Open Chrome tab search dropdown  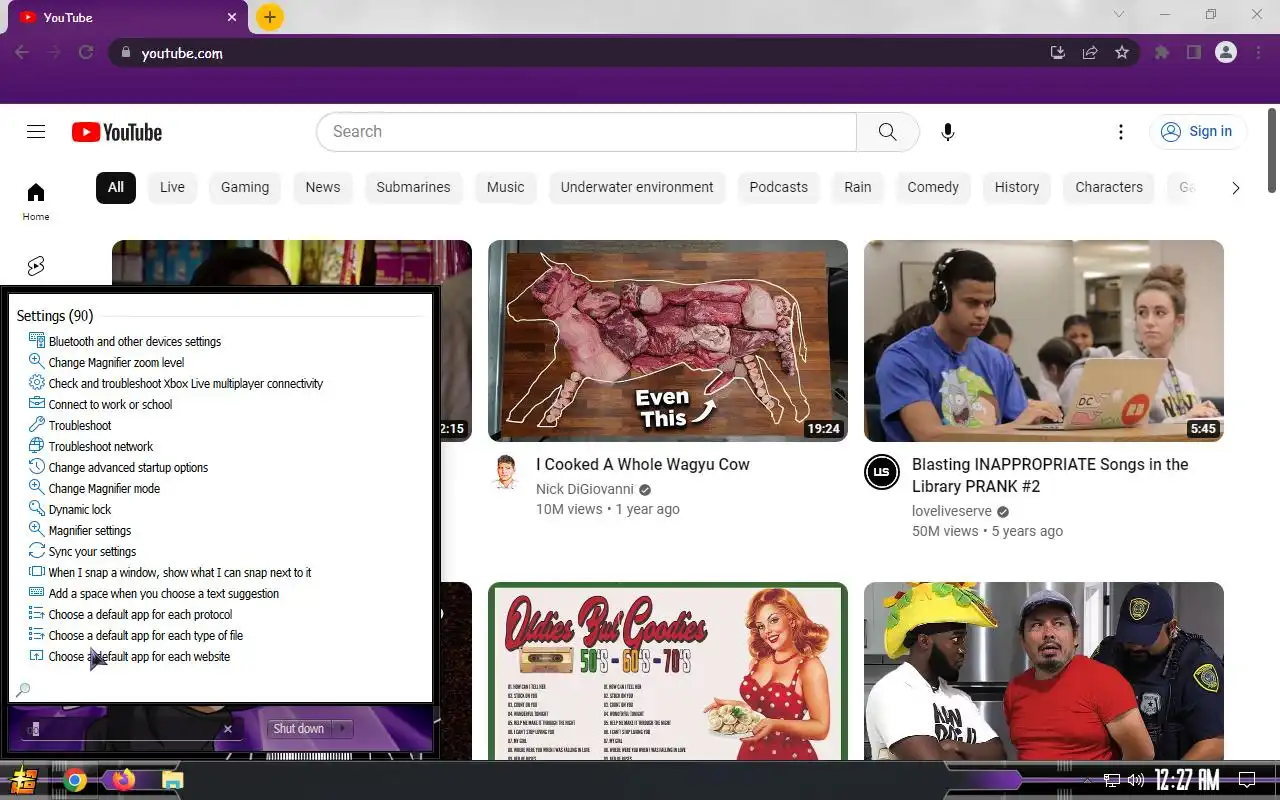pos(1119,14)
